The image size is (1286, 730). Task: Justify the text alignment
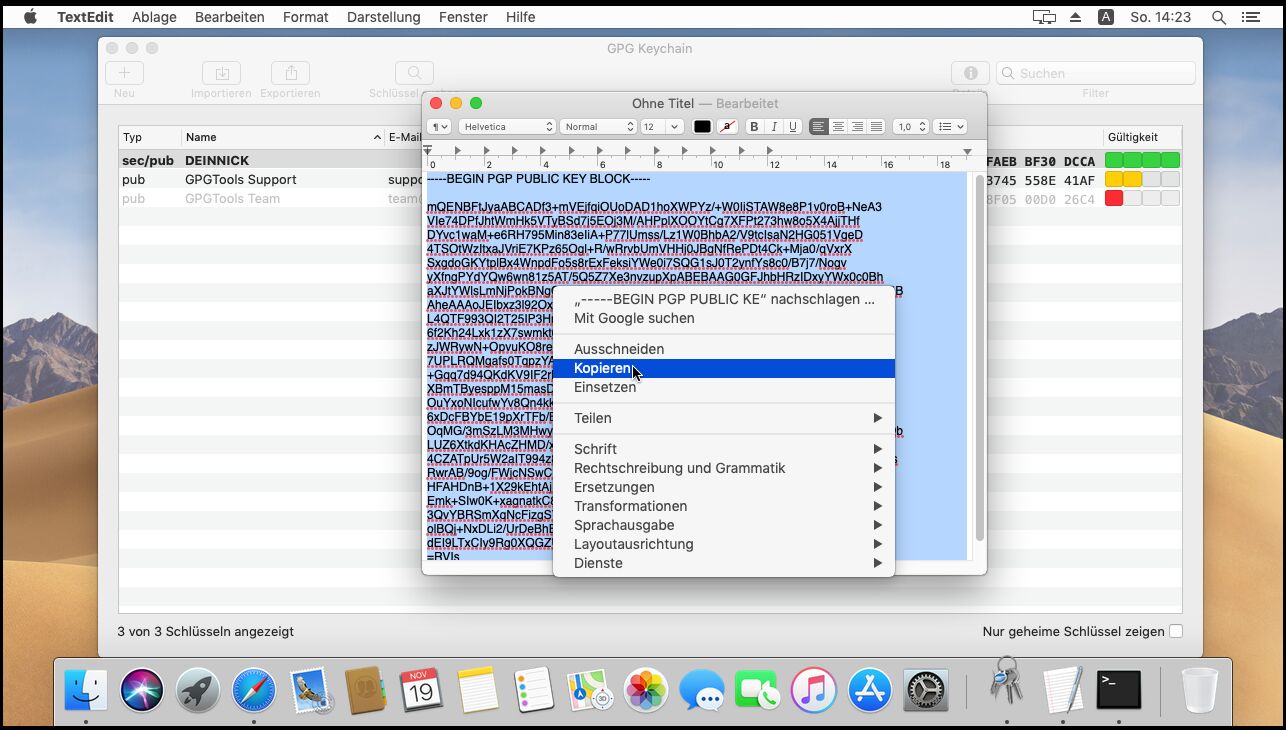point(876,127)
